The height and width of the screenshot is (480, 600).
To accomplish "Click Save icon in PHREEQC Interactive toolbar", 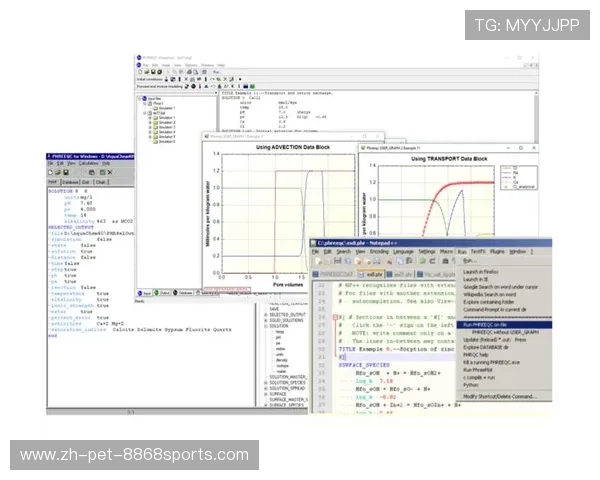I will [153, 72].
